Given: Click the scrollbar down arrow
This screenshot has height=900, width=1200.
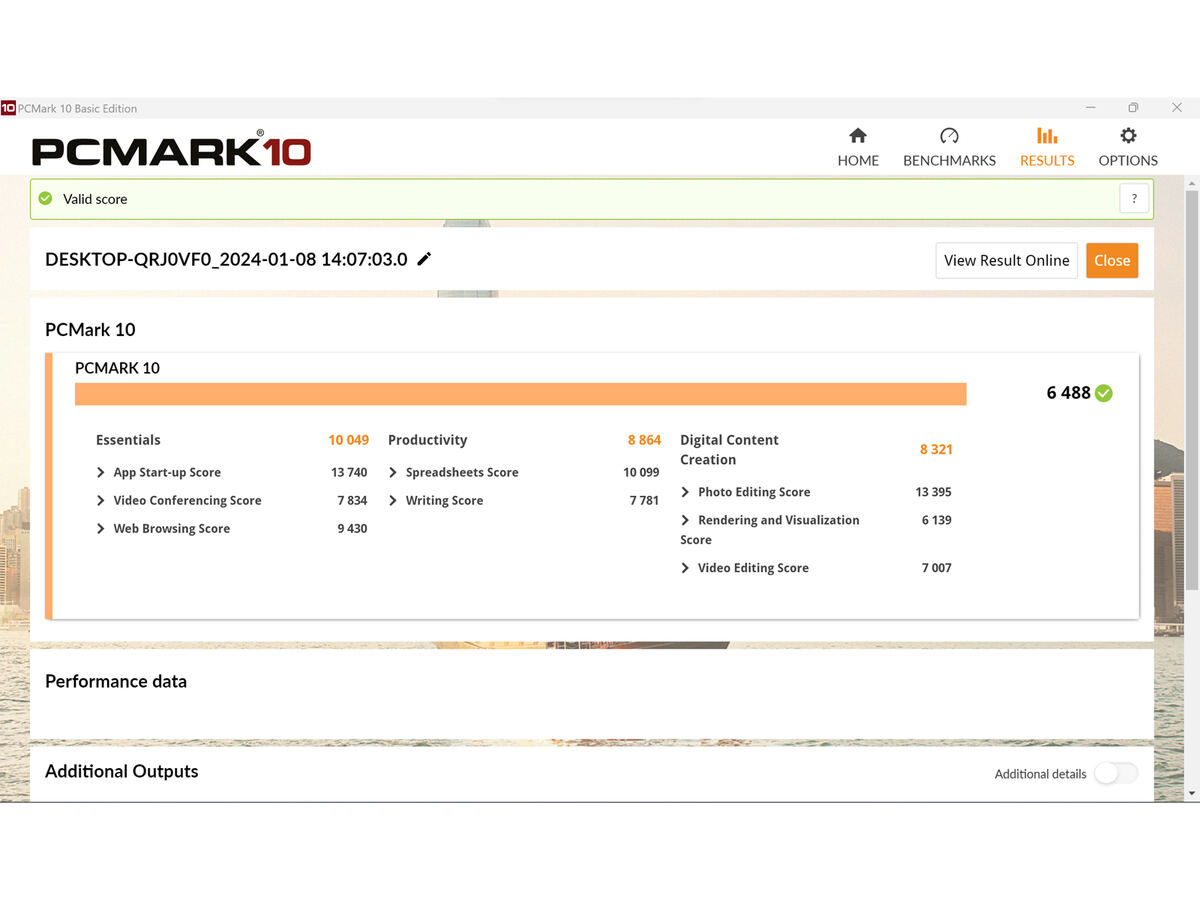Looking at the screenshot, I should click(x=1191, y=793).
